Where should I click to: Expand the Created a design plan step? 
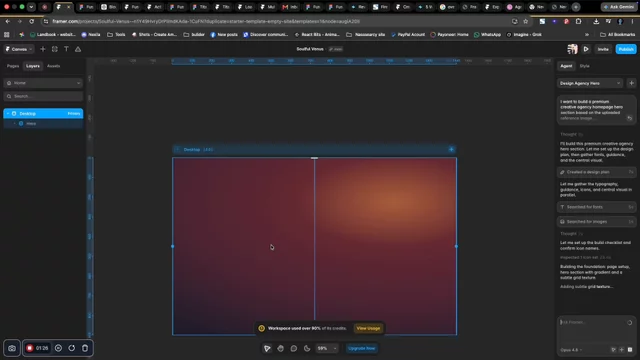pyautogui.click(x=596, y=172)
